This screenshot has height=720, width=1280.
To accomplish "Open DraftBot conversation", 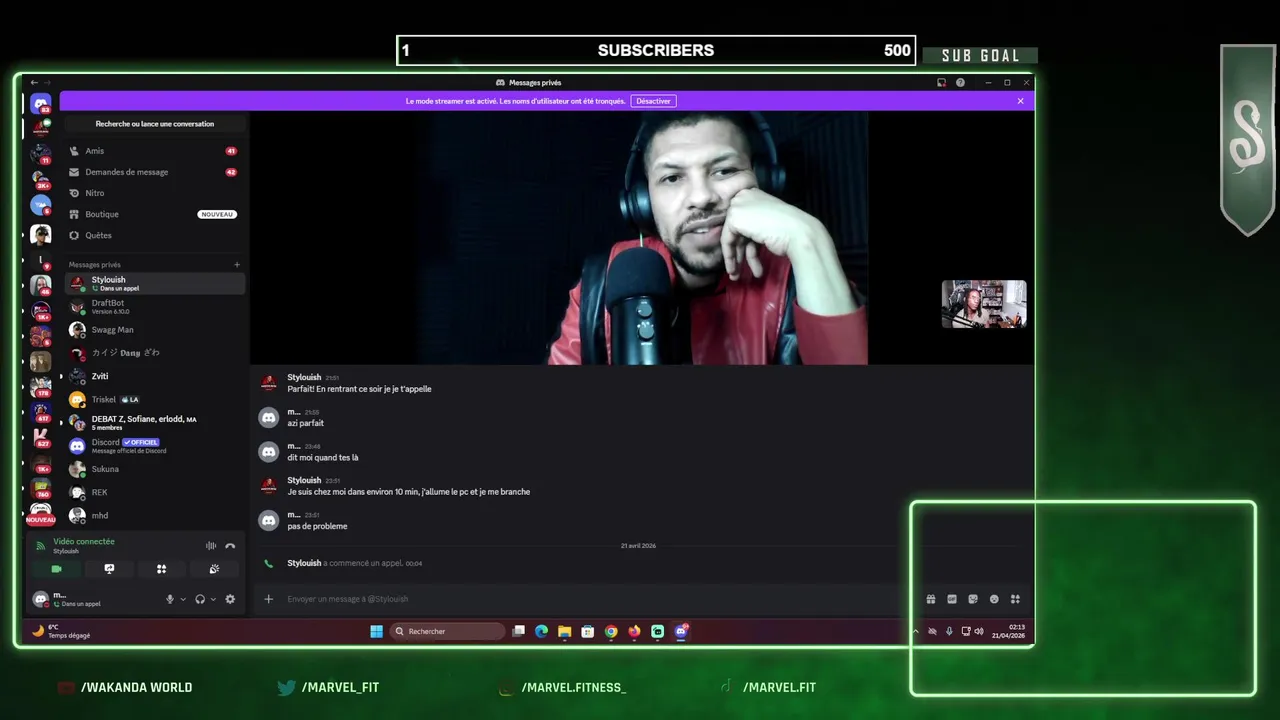I will tap(155, 306).
